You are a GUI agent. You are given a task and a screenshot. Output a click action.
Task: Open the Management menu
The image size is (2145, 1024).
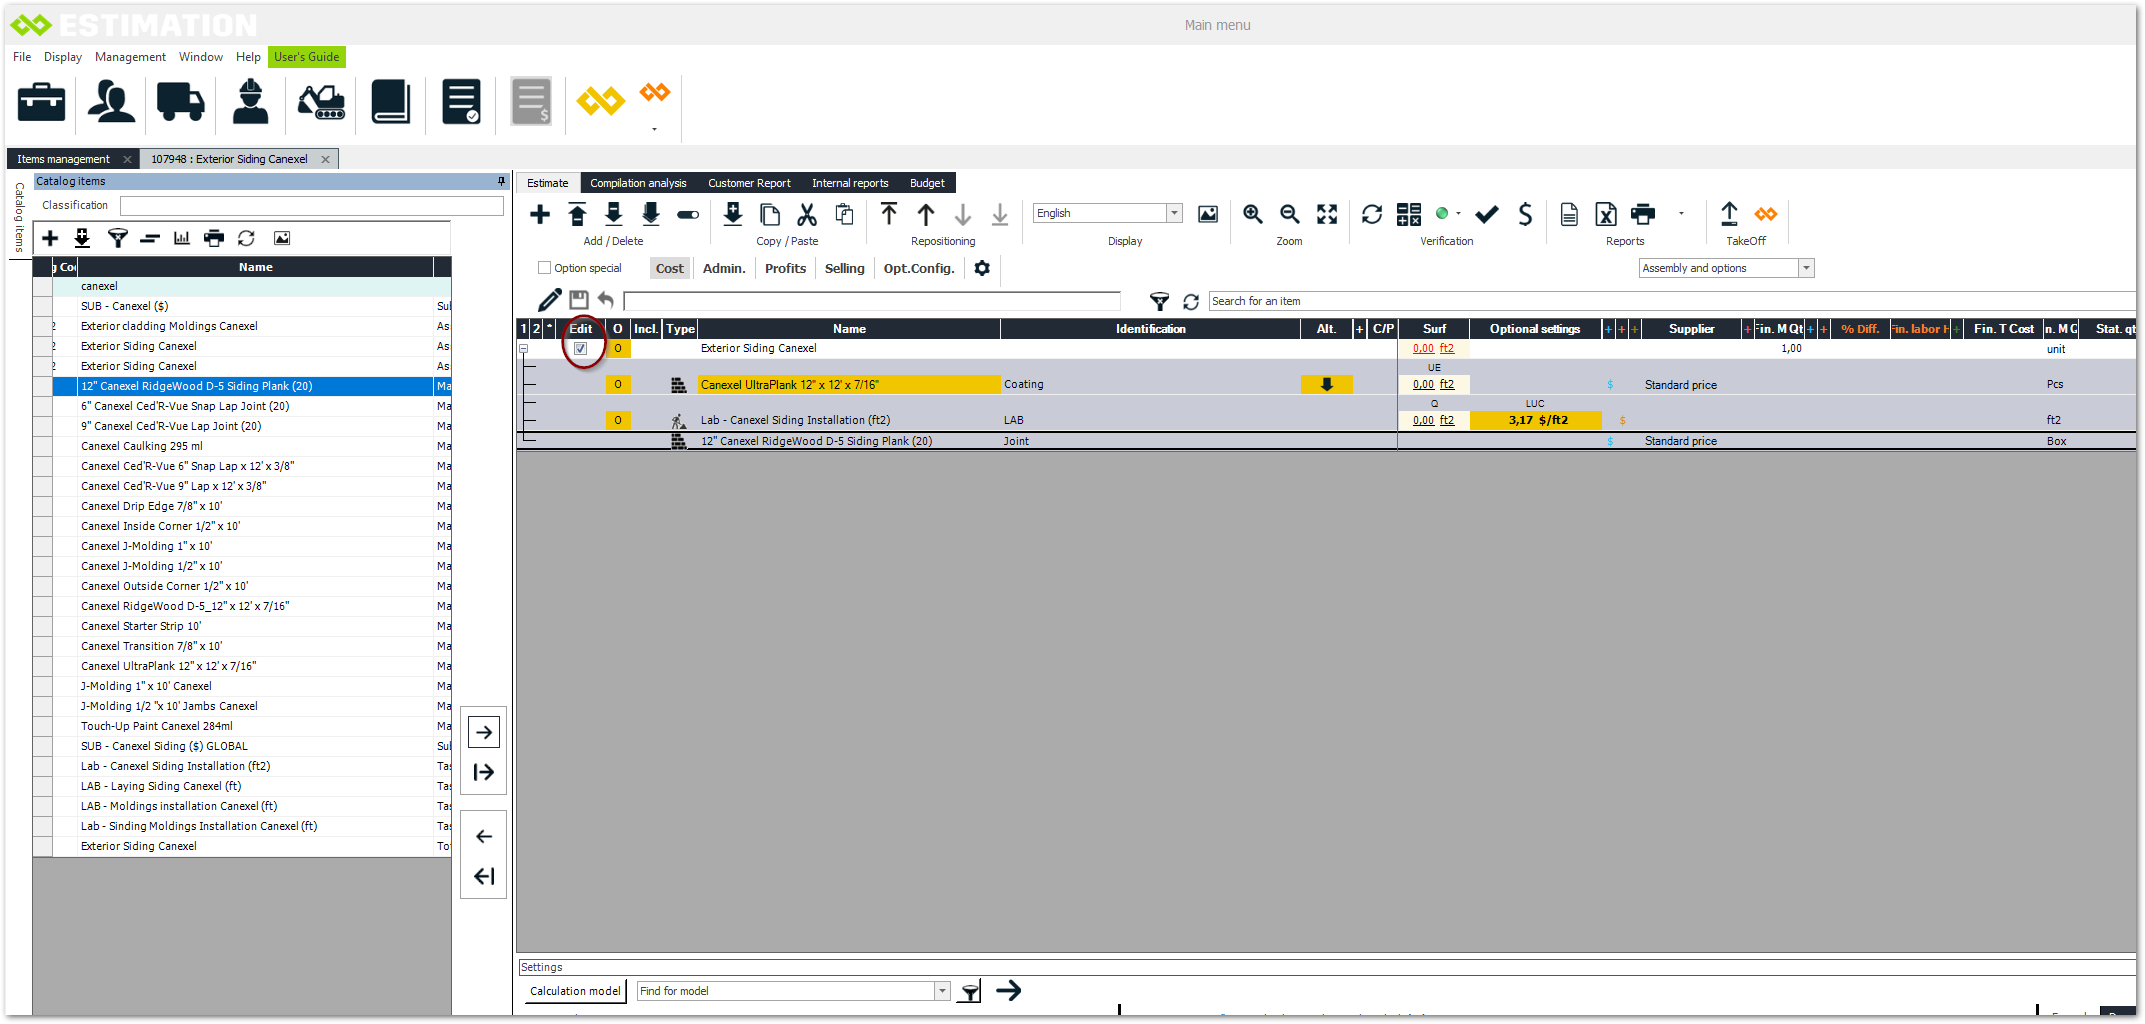[130, 57]
